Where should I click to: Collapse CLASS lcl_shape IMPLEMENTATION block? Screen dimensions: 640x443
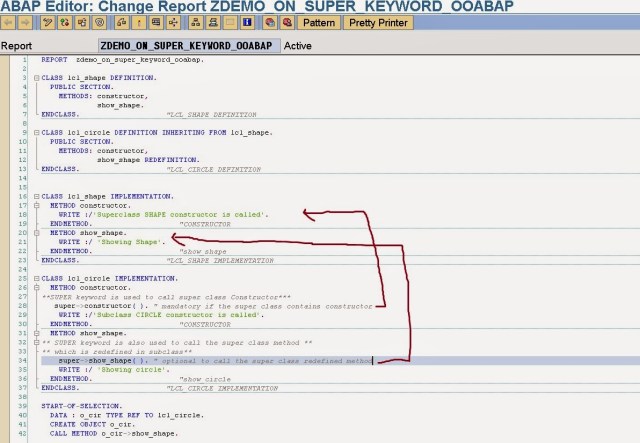(36, 196)
